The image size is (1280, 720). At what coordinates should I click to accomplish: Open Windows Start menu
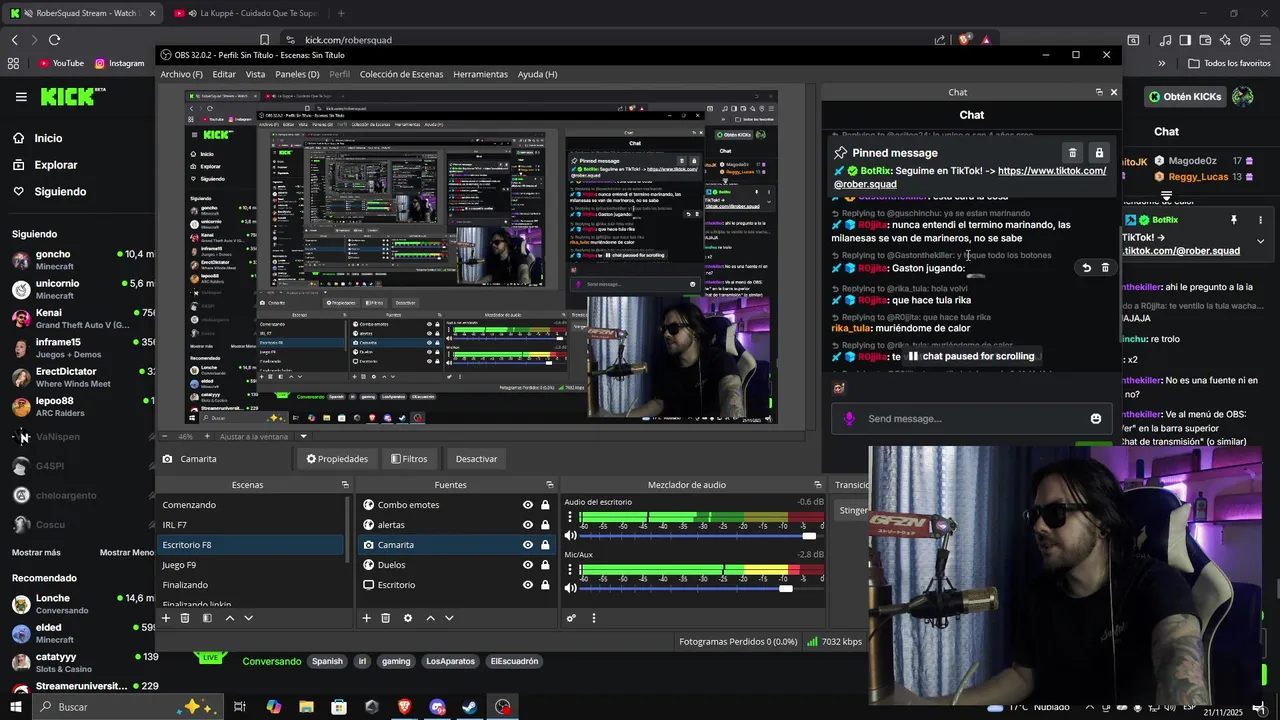tap(17, 707)
